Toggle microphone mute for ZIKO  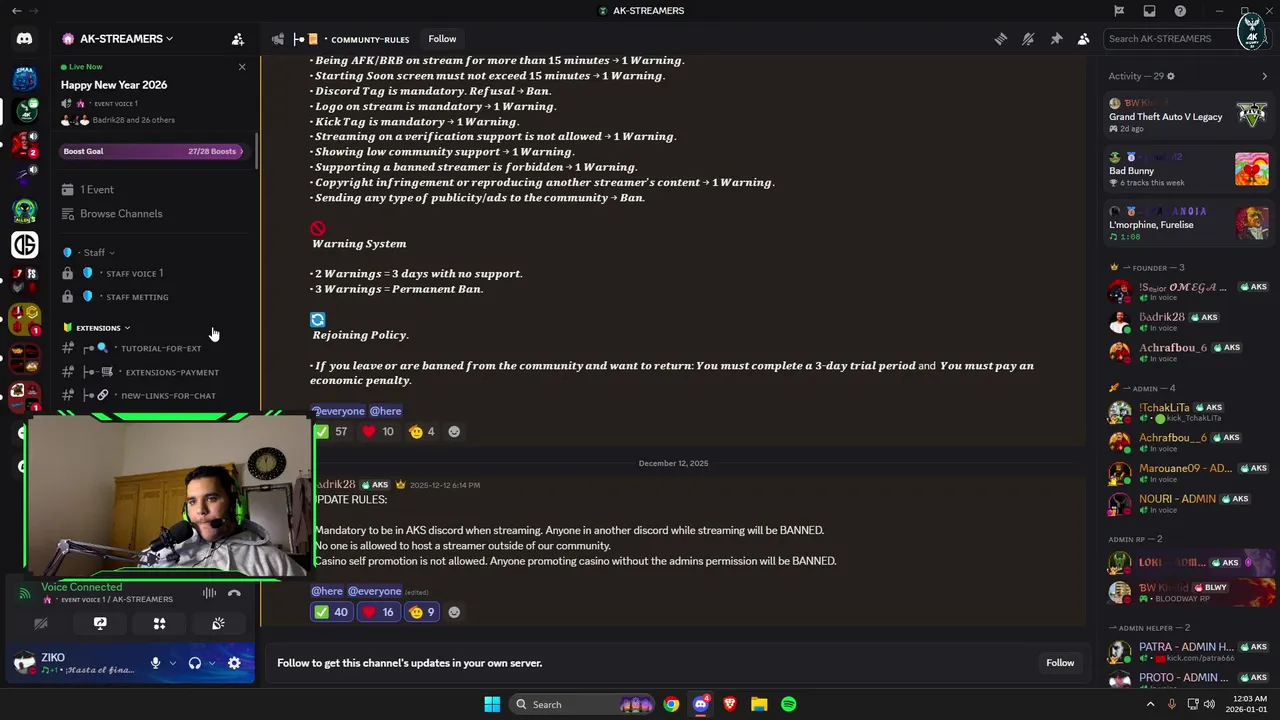(155, 663)
